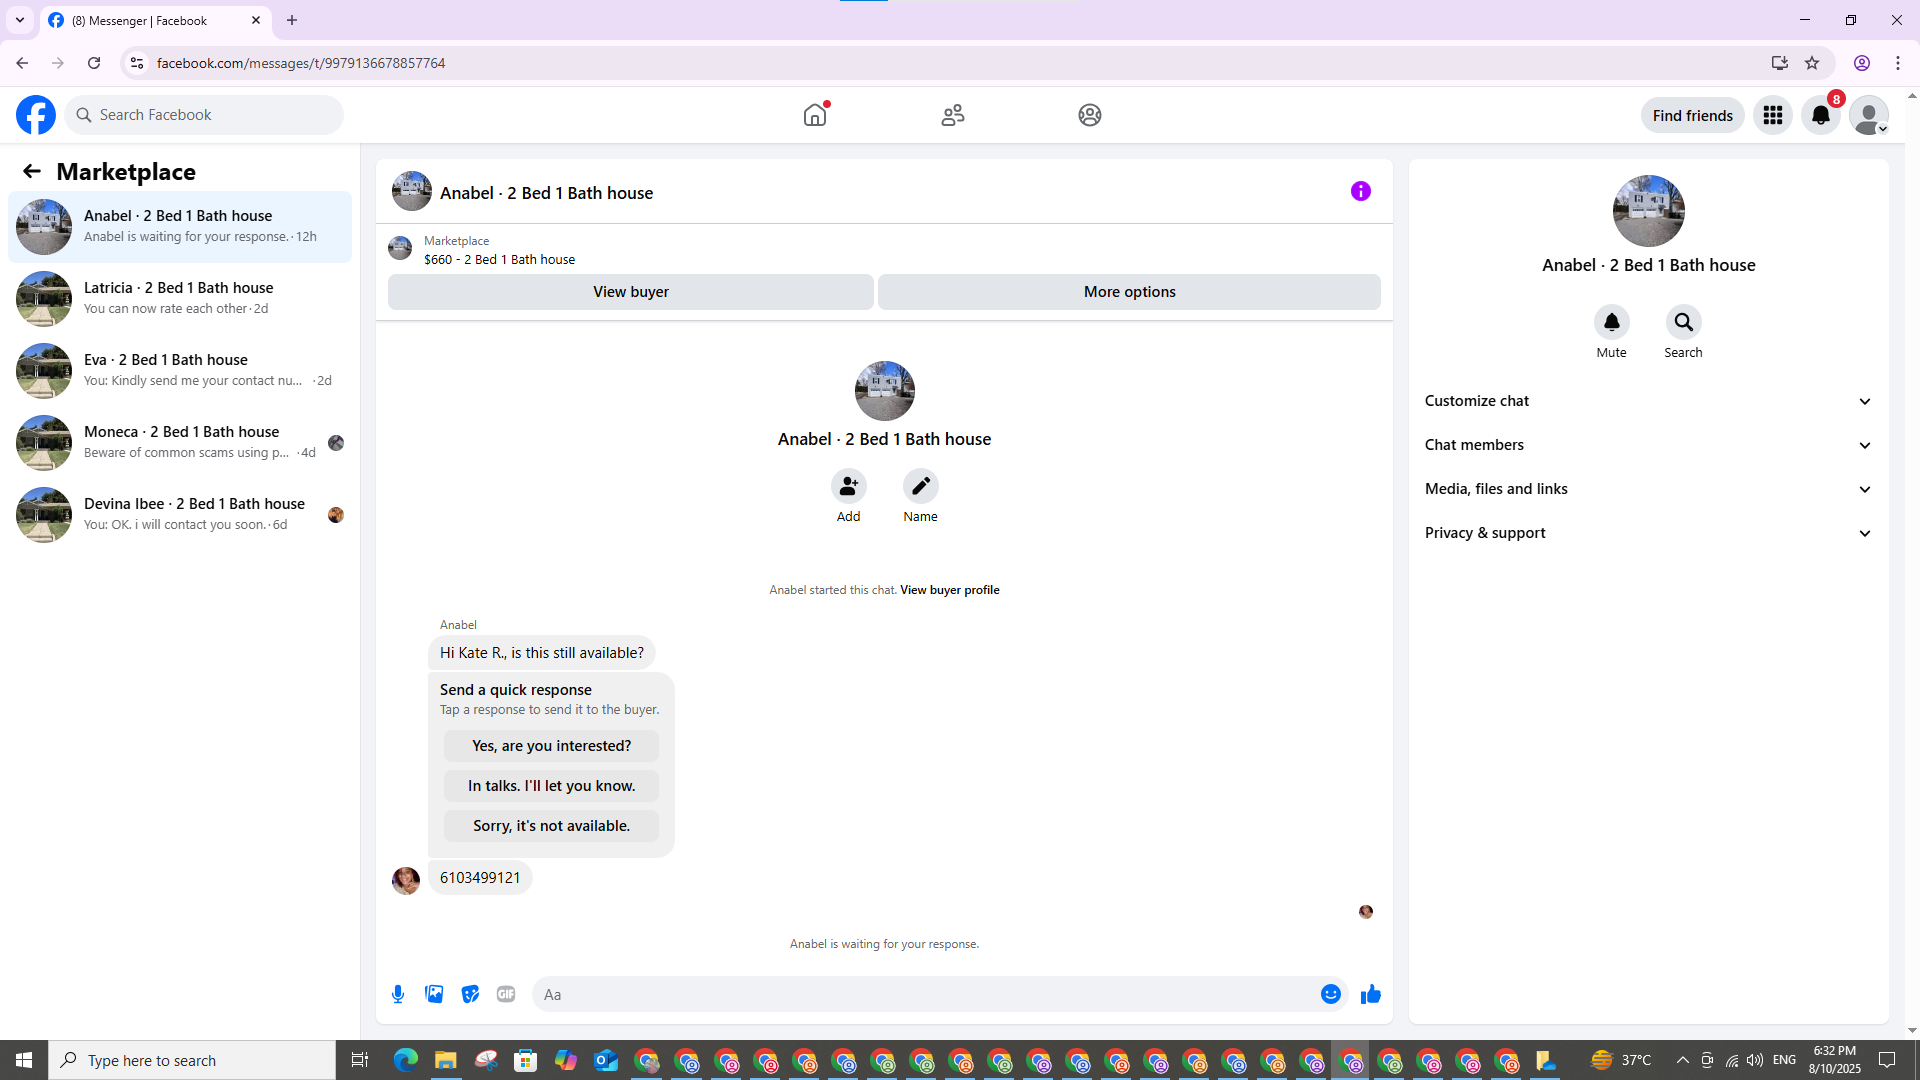The height and width of the screenshot is (1080, 1920).
Task: Open the Facebook notifications bell
Action: 1820,115
